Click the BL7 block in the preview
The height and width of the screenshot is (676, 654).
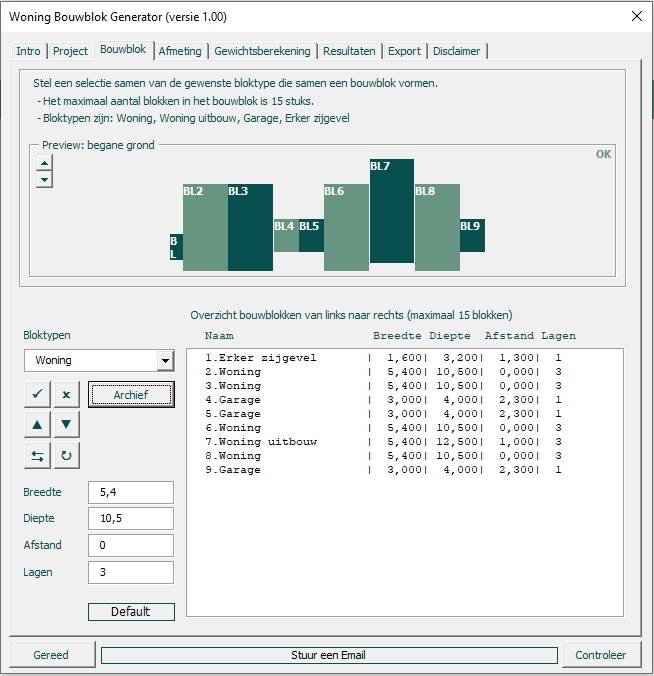click(x=392, y=211)
